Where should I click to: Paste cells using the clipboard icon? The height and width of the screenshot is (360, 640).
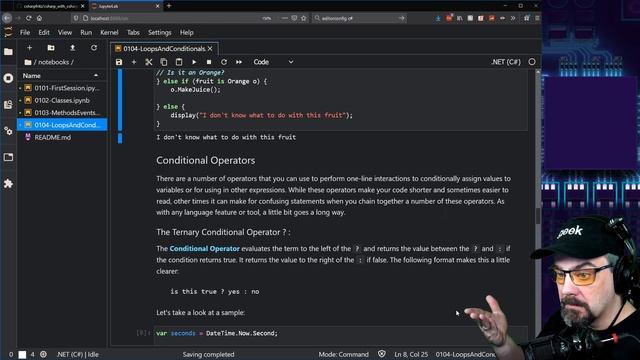tap(179, 62)
